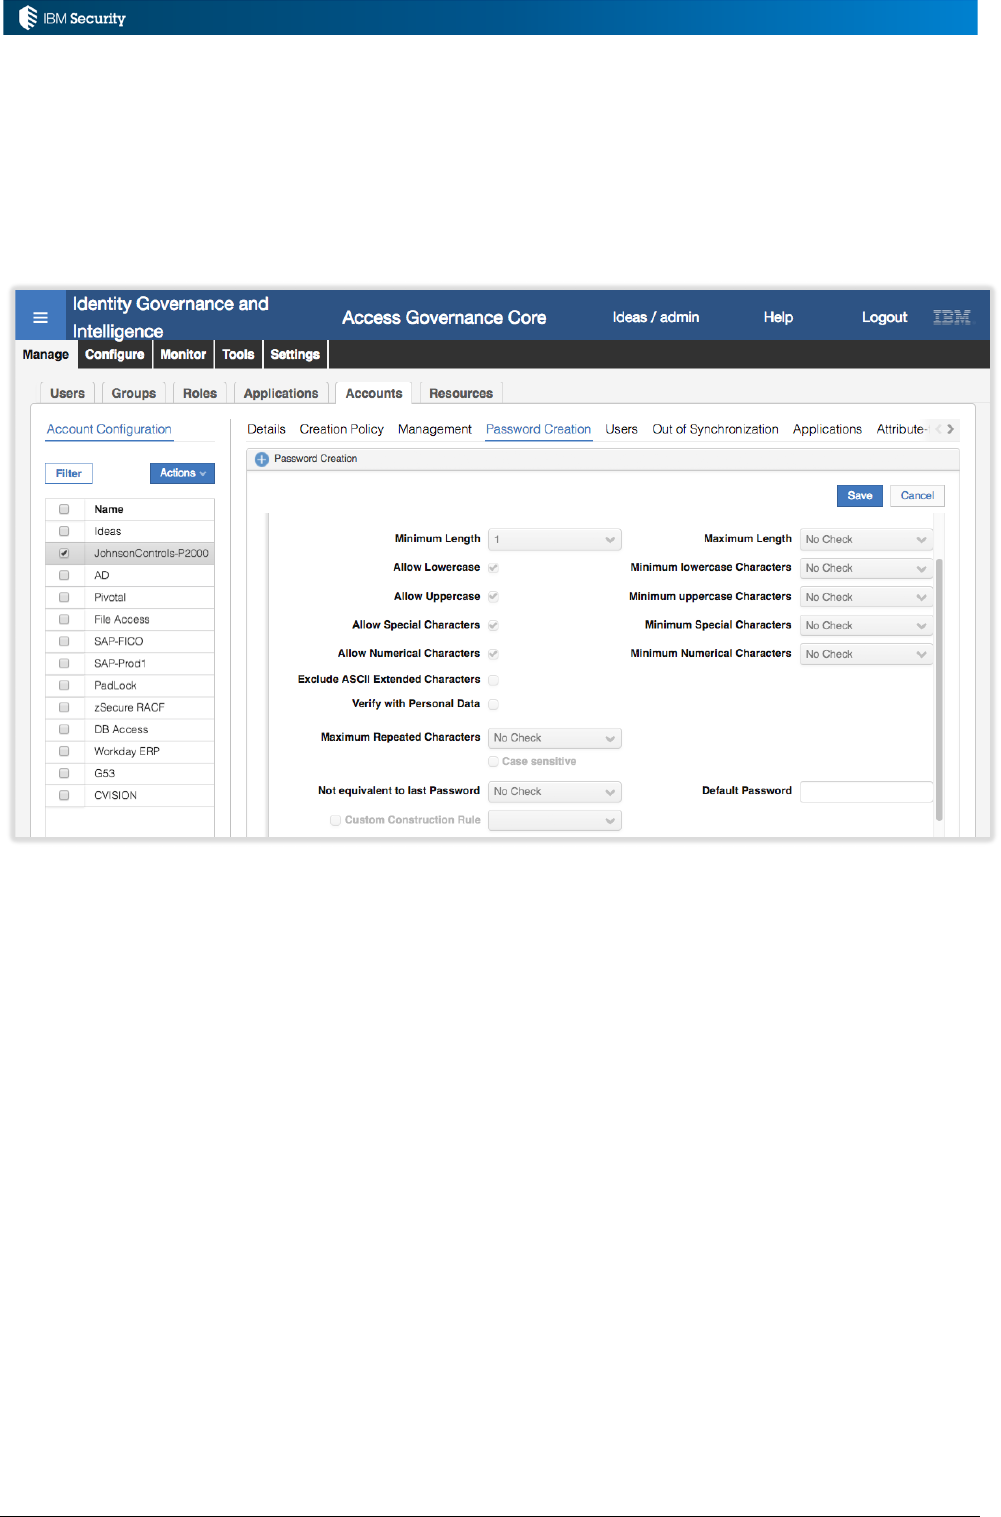The width and height of the screenshot is (1001, 1517).
Task: Enable Exclude ASCII Extended Characters
Action: pyautogui.click(x=493, y=680)
